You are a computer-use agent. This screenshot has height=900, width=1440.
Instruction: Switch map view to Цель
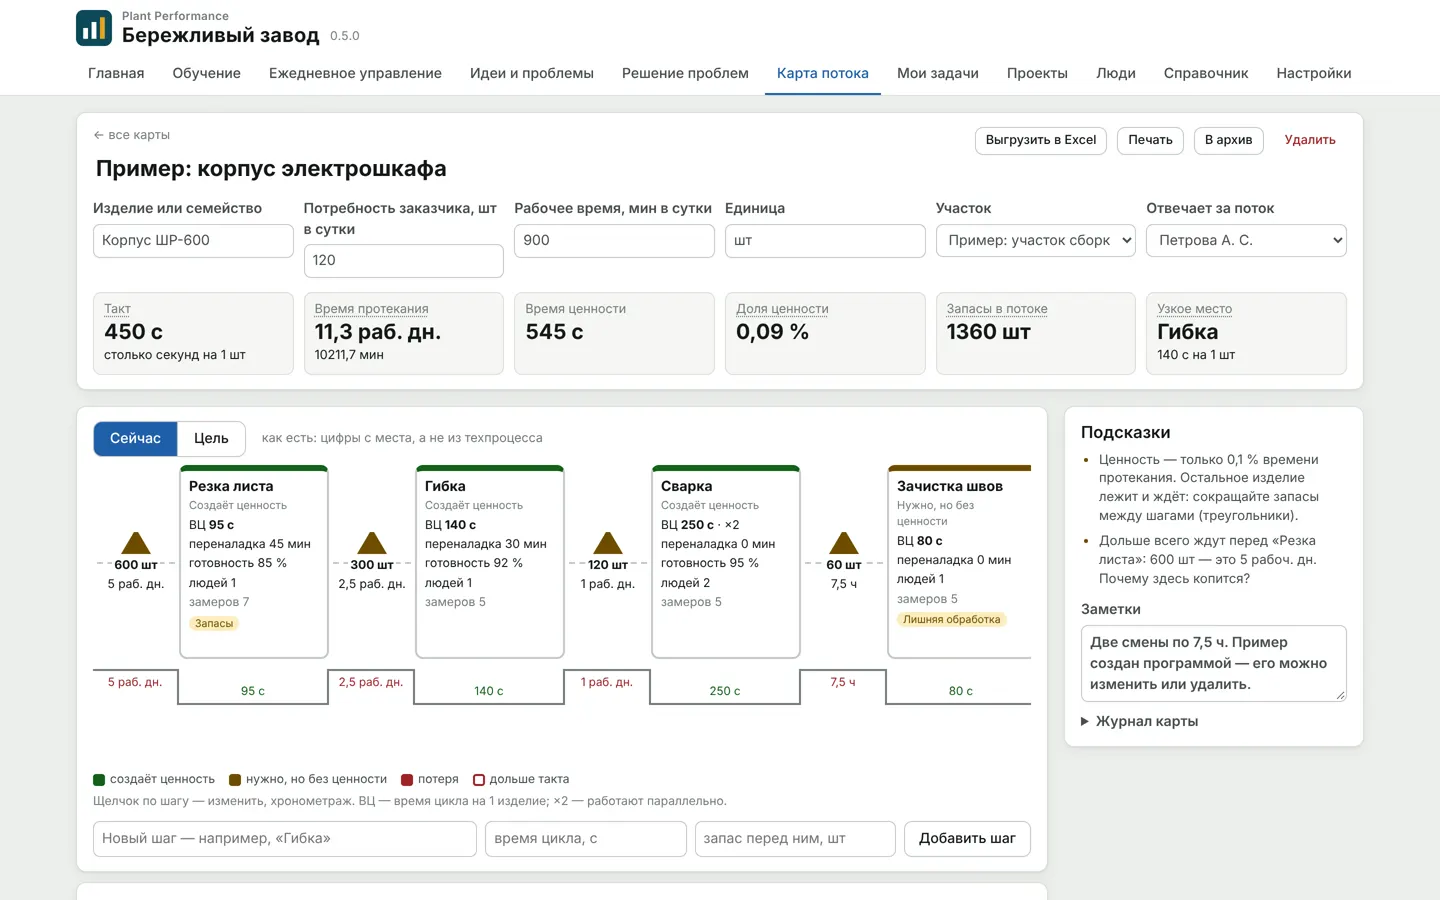[211, 439]
